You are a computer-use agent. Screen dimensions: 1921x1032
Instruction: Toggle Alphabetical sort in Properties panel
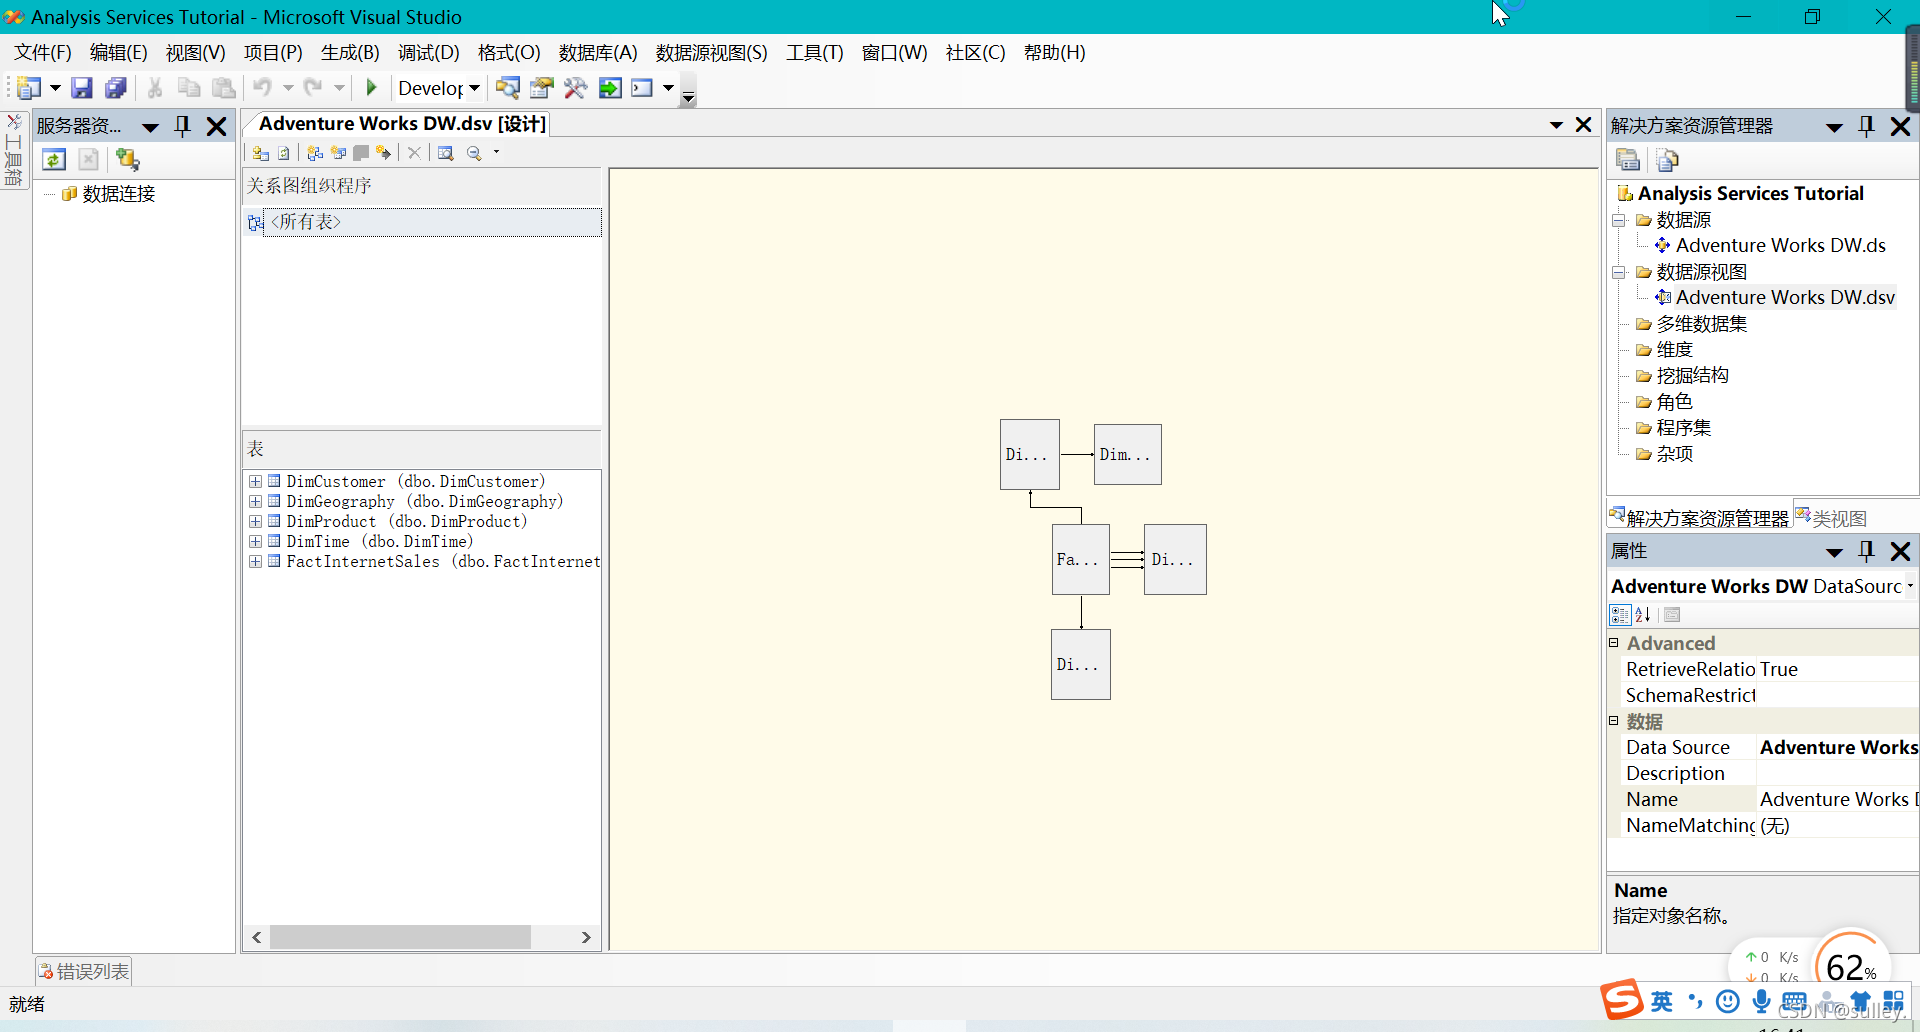point(1643,615)
